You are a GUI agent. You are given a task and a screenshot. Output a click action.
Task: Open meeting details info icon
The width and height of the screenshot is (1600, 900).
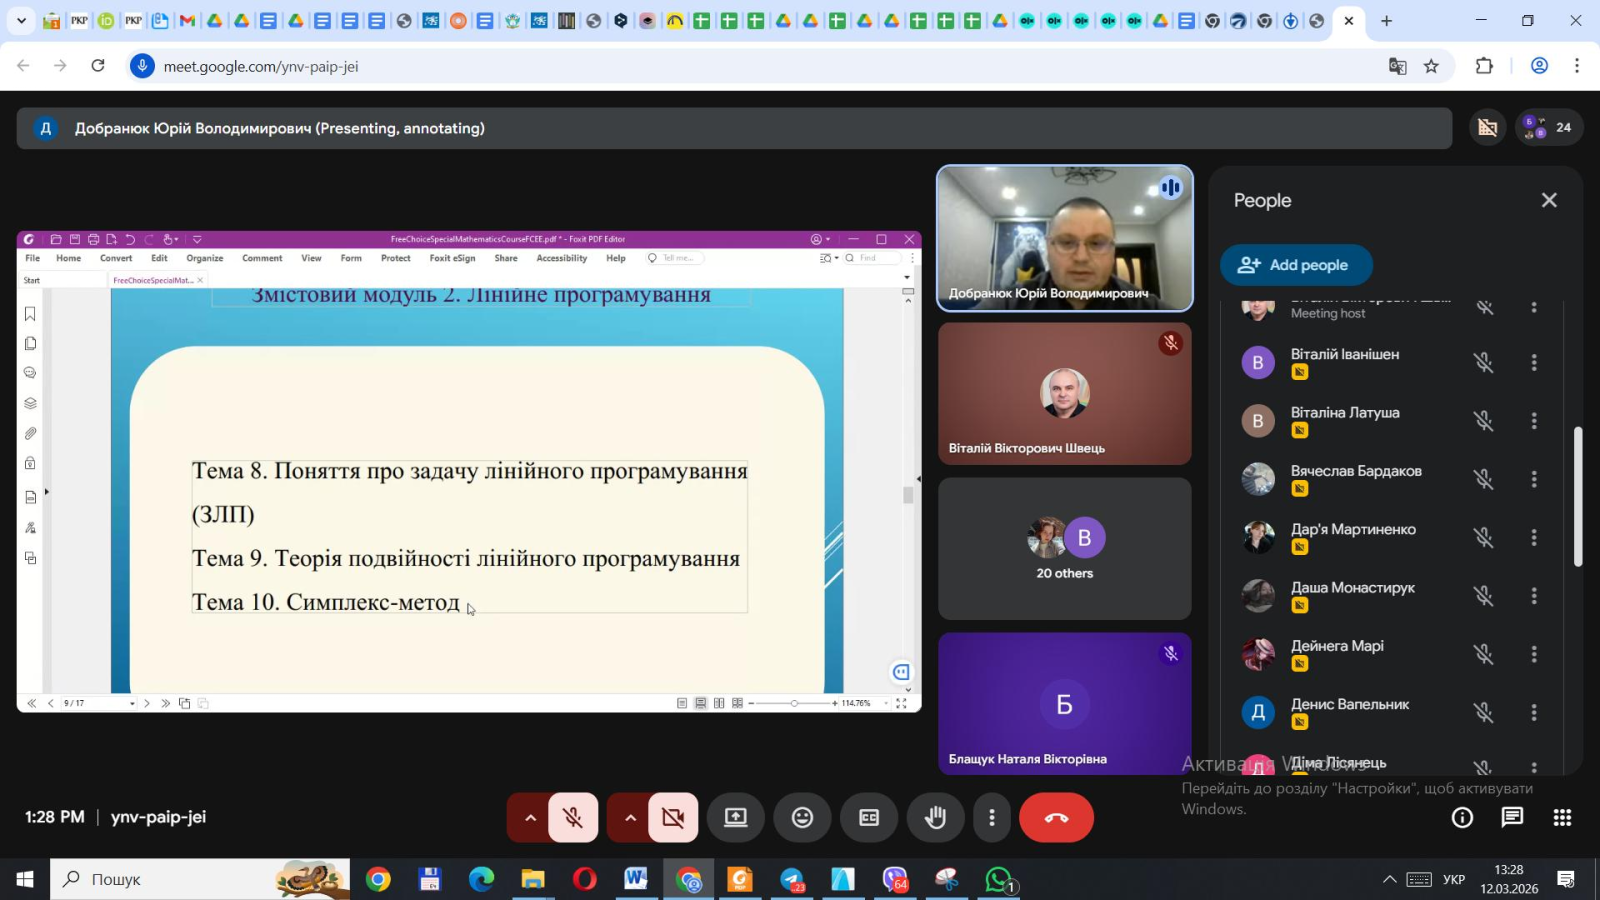point(1462,818)
